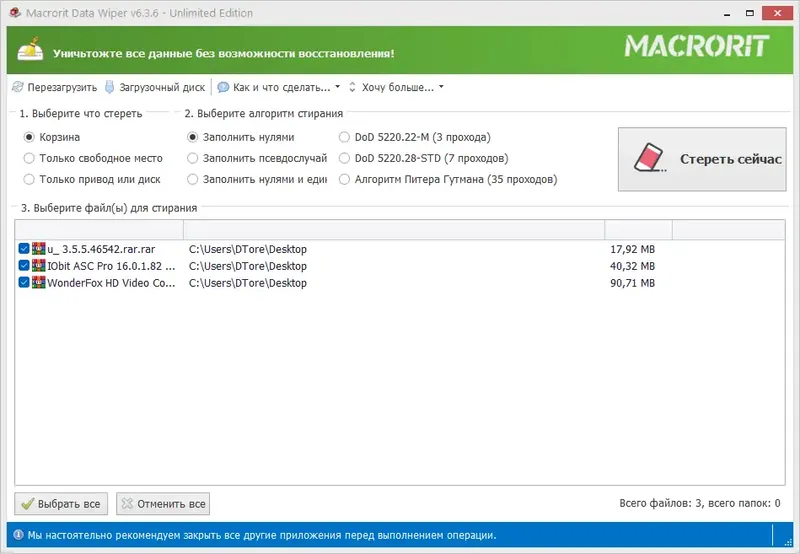
Task: Open the Как и что сделать... menu
Action: 282,87
